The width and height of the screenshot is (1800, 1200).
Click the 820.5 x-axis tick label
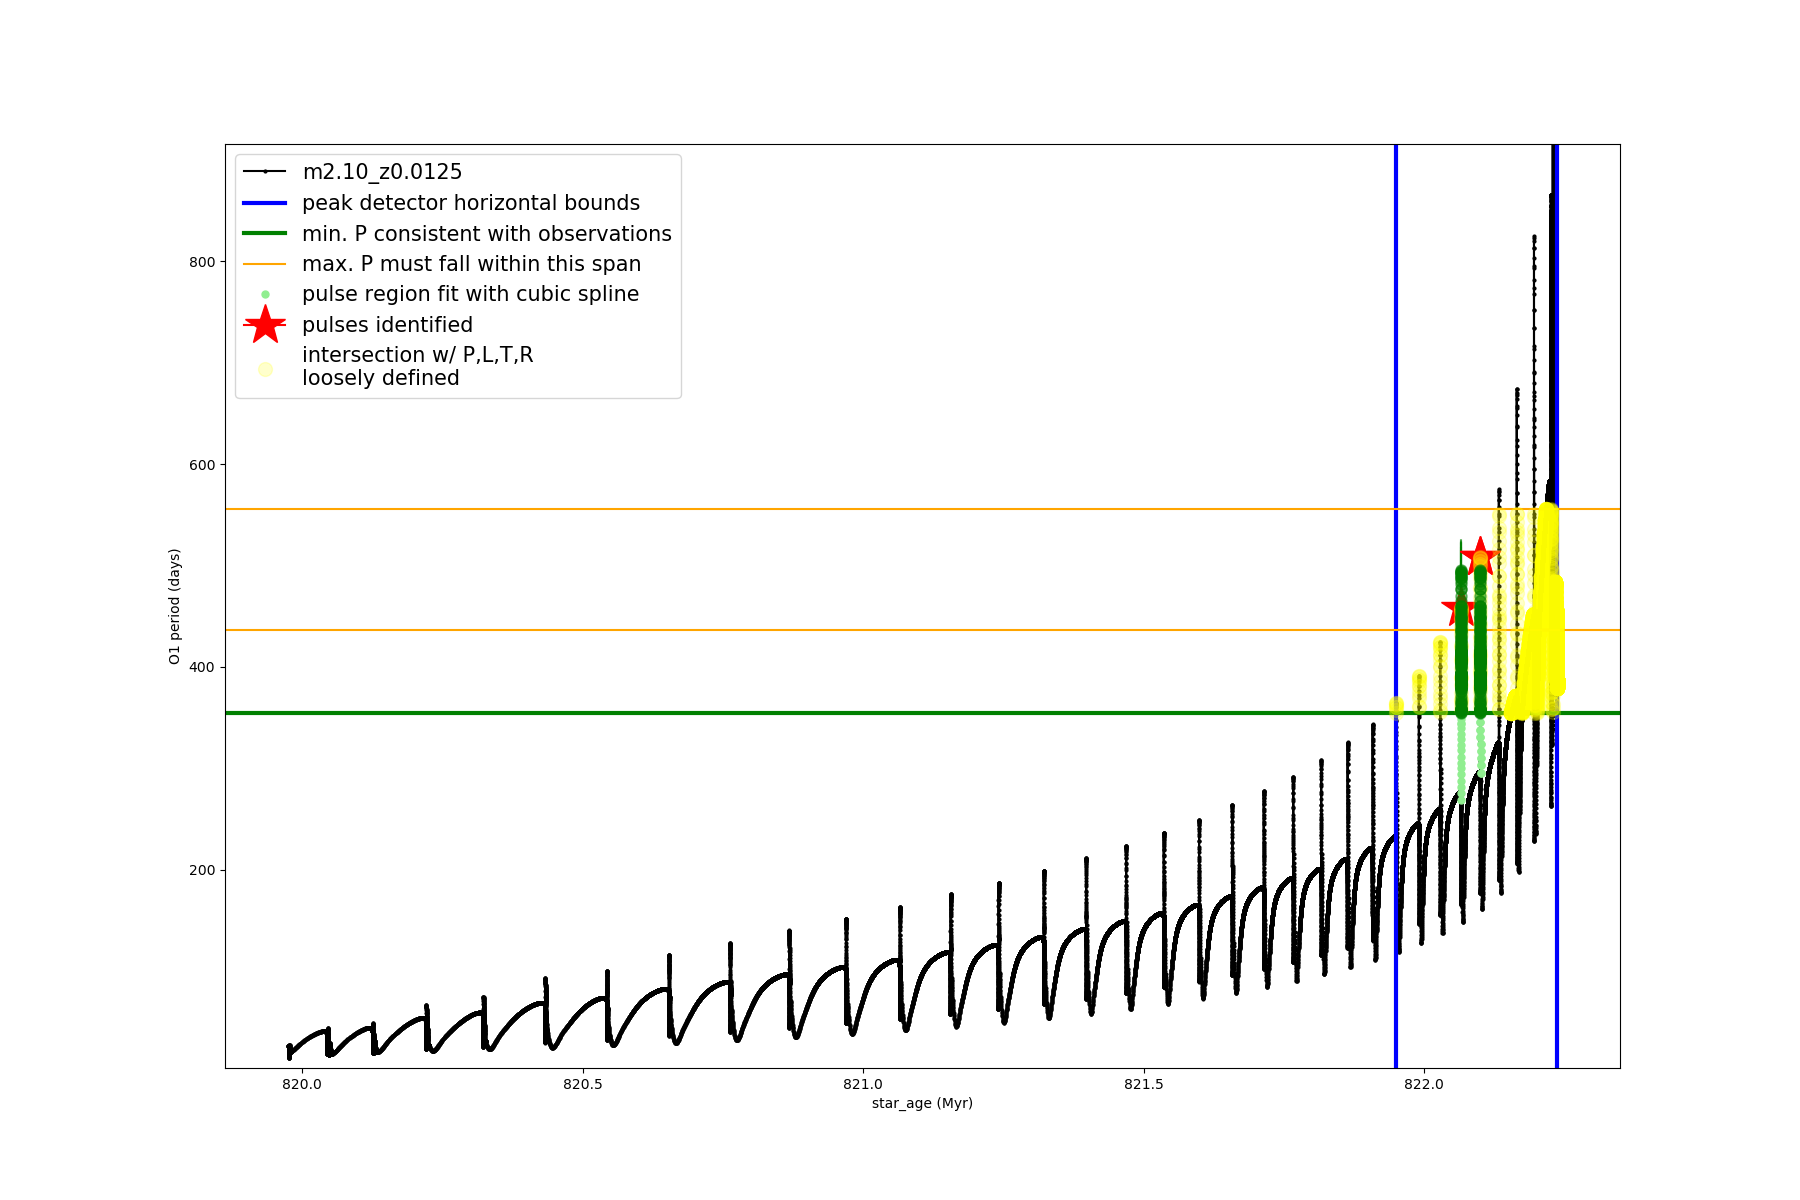582,1084
